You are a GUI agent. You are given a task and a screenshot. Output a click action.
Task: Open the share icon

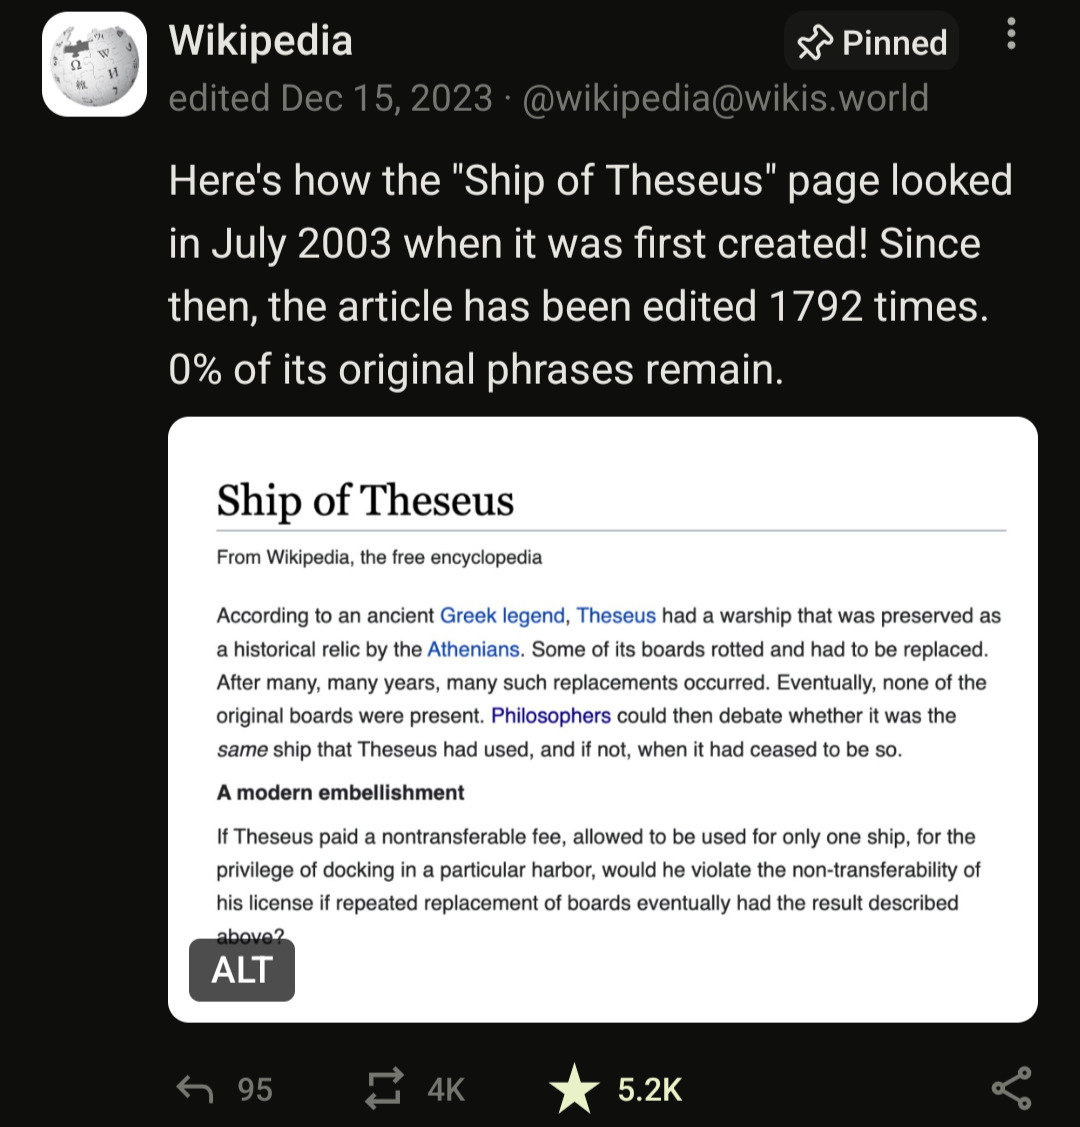1012,1088
